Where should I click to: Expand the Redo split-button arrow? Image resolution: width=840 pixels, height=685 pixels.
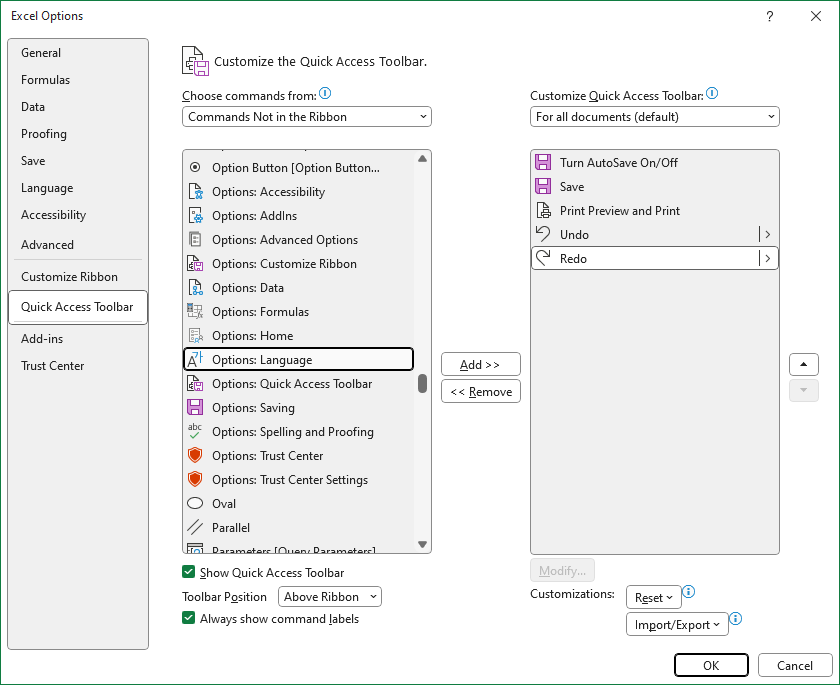(768, 259)
